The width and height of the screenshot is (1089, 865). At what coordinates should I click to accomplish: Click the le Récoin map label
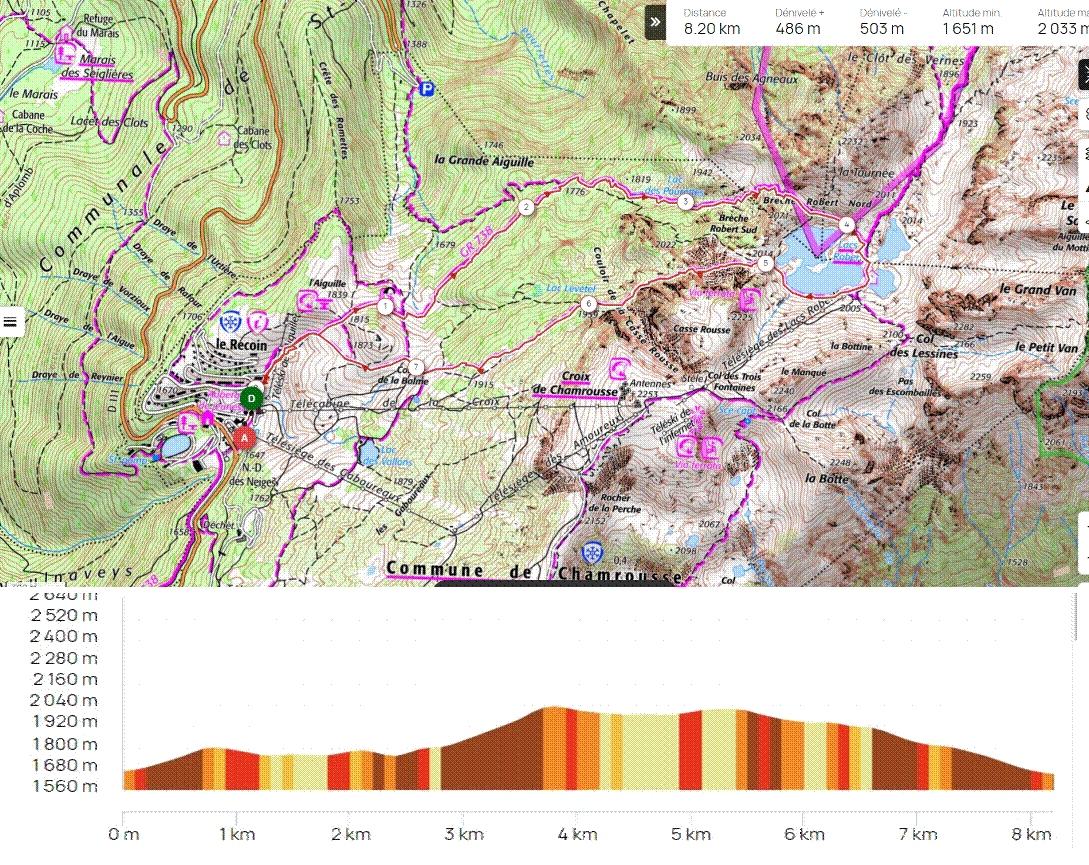241,345
